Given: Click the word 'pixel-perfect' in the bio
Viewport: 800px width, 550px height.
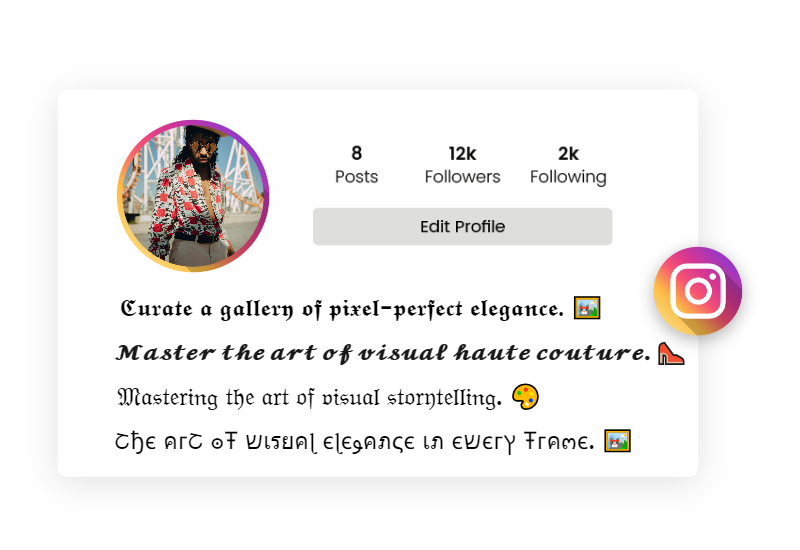Looking at the screenshot, I should (x=396, y=309).
